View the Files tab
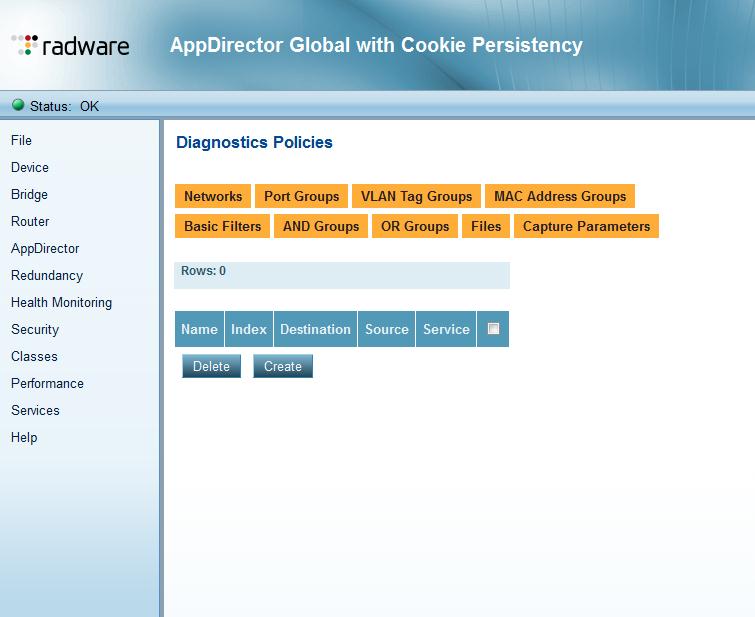Viewport: 755px width, 617px height. [486, 226]
